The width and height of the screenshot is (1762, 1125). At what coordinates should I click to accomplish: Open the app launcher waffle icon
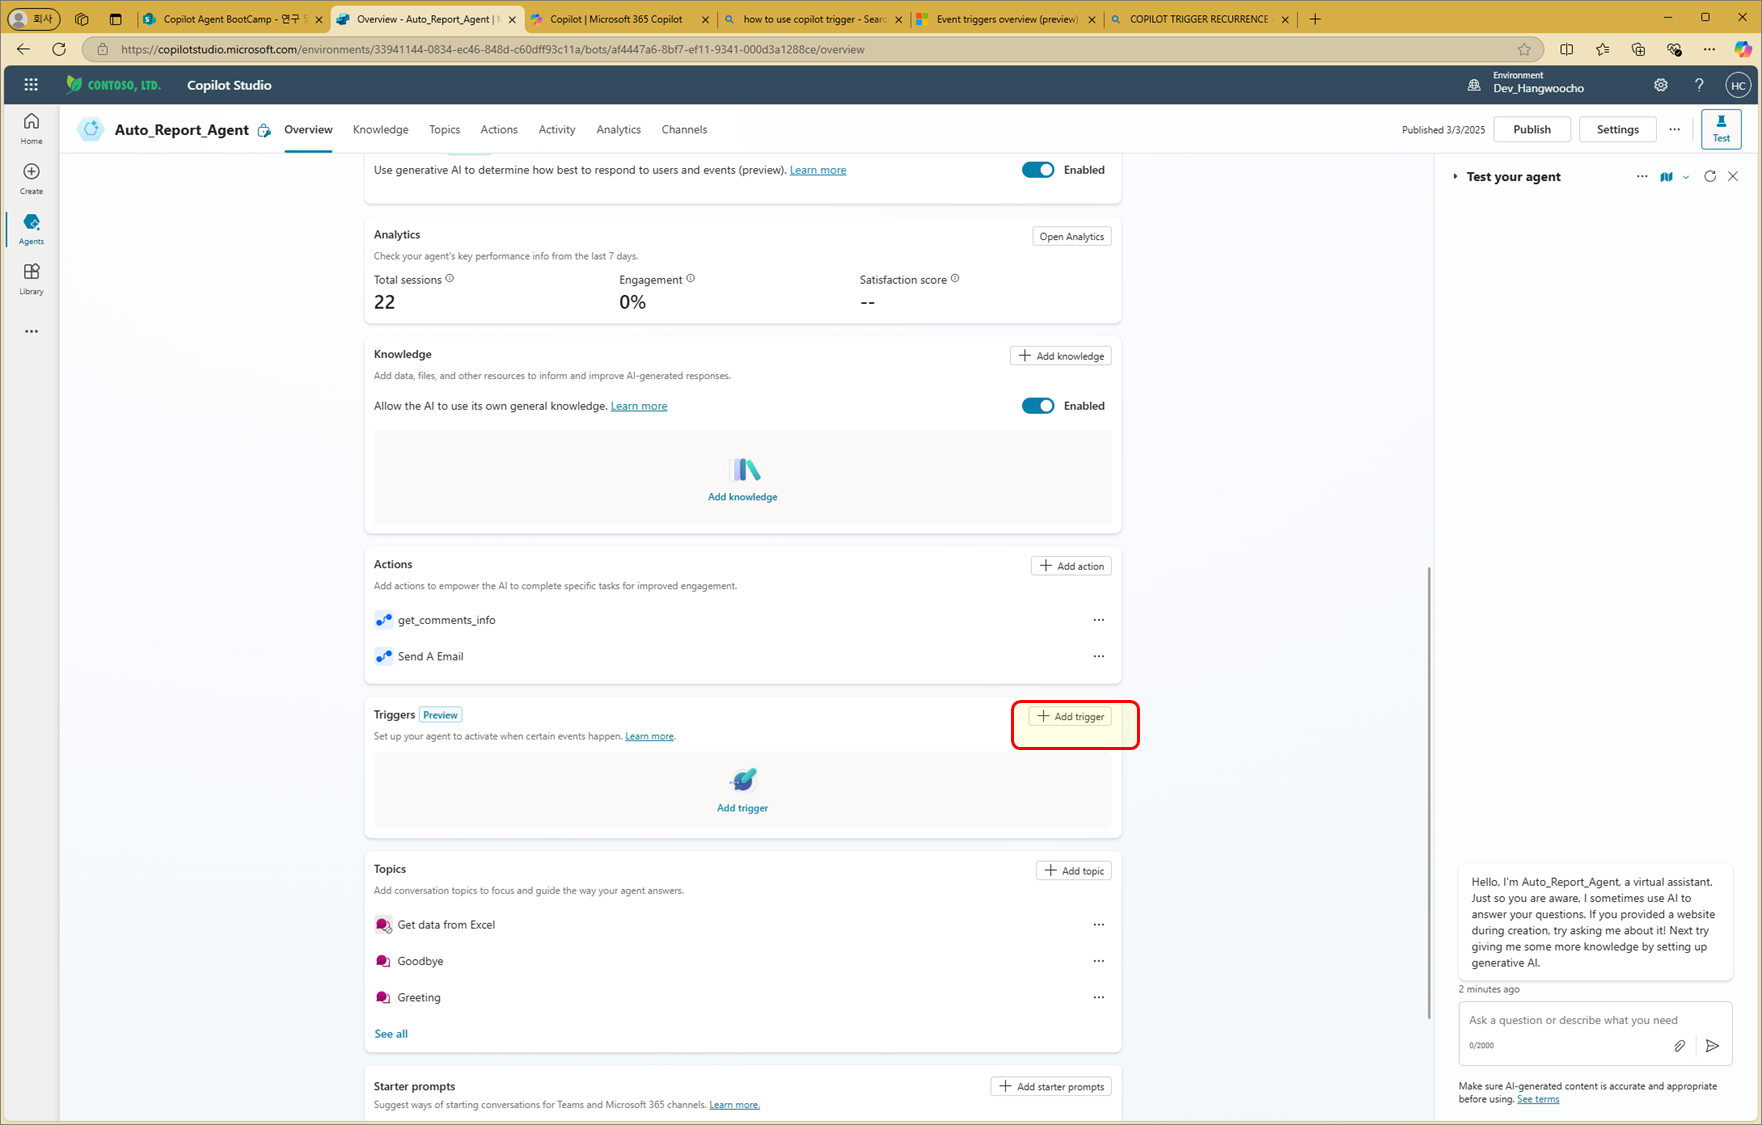[31, 85]
